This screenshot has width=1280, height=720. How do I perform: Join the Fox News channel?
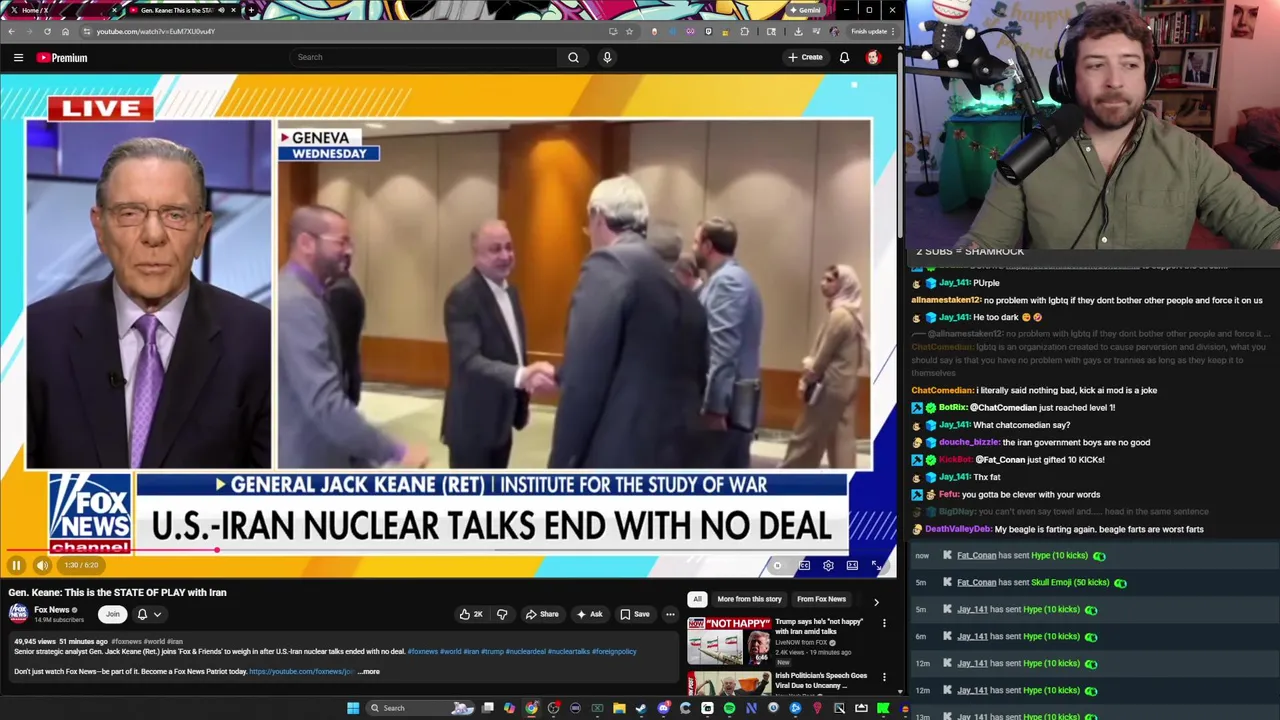(112, 614)
